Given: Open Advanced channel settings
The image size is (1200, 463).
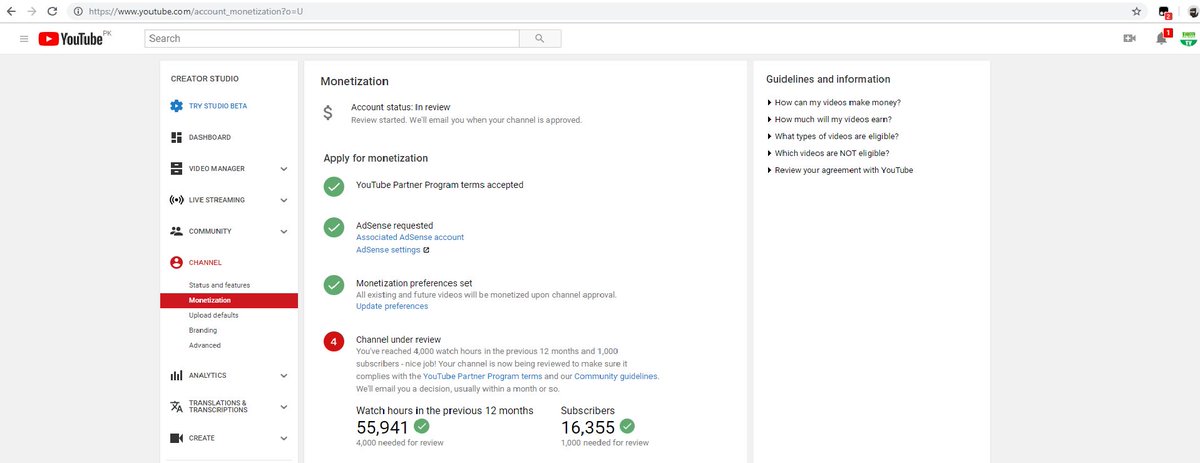Looking at the screenshot, I should click(x=204, y=345).
